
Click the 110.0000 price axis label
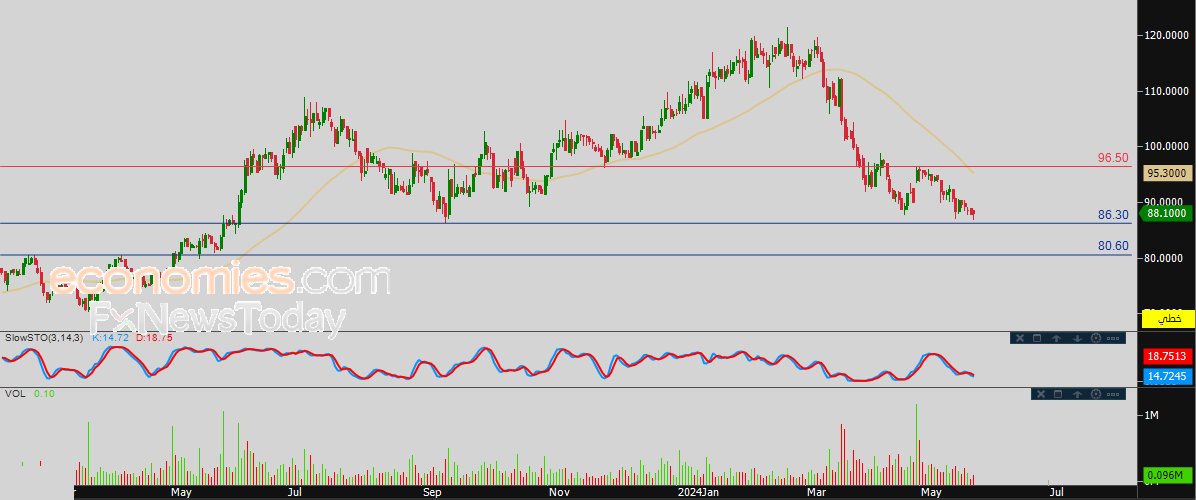1166,91
